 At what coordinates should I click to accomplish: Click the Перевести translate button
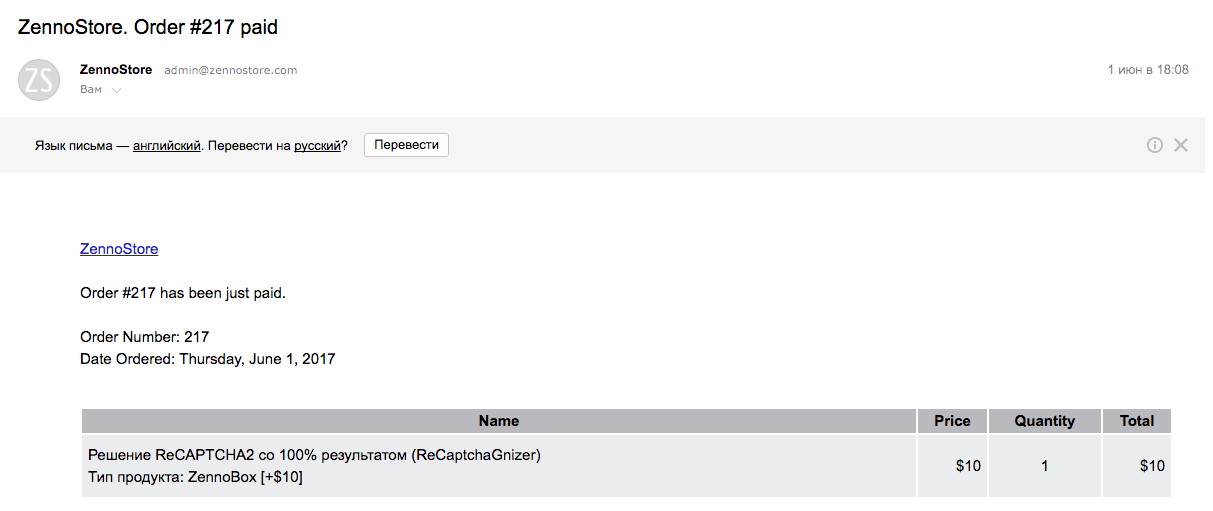tap(406, 145)
